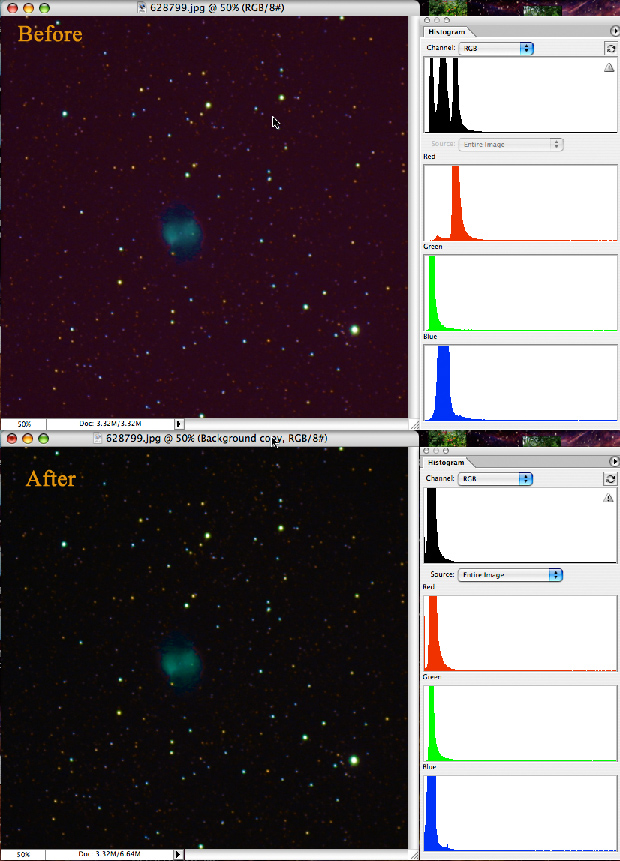620x861 pixels.
Task: Click 50% zoom field in Background copy window
Action: tap(24, 854)
